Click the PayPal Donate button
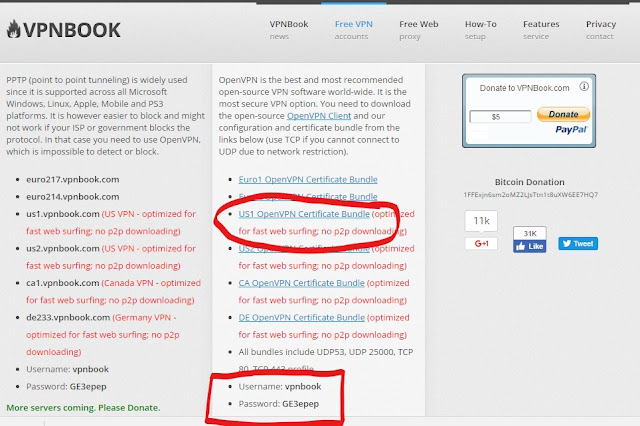 [563, 114]
